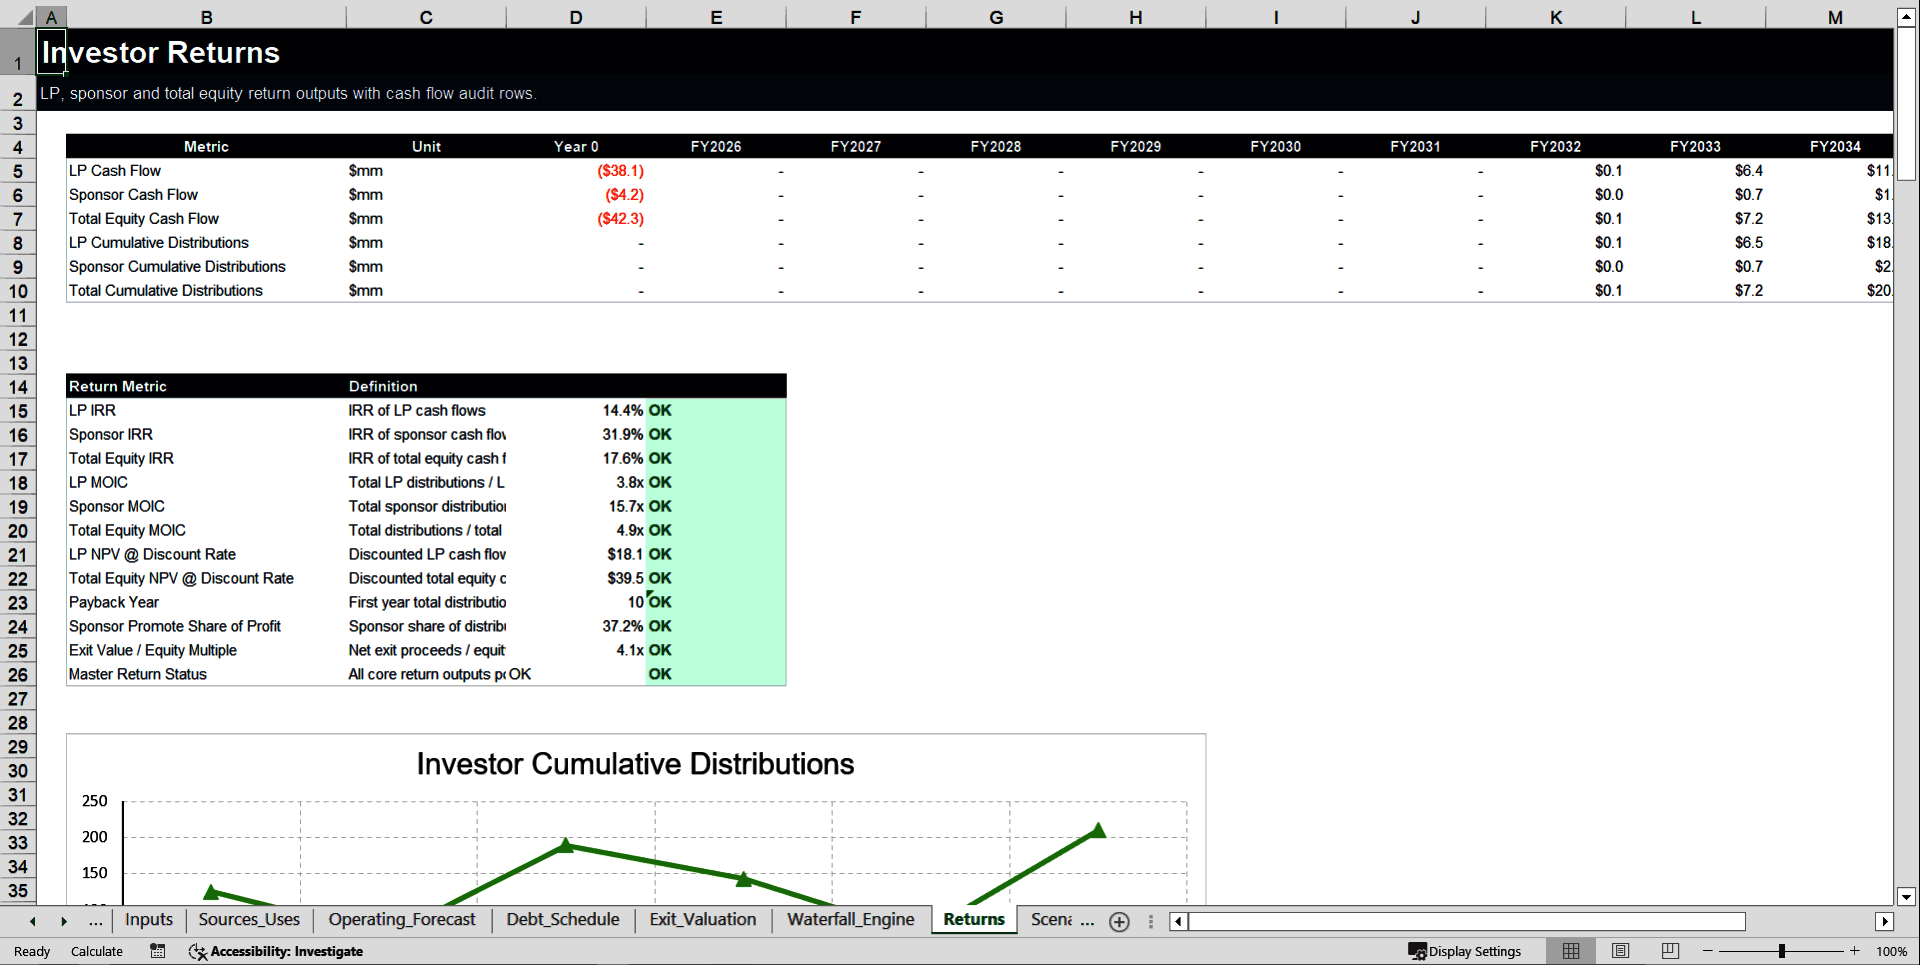This screenshot has height=965, width=1920.
Task: Open the Operating_Forecast sheet tab
Action: tap(402, 920)
